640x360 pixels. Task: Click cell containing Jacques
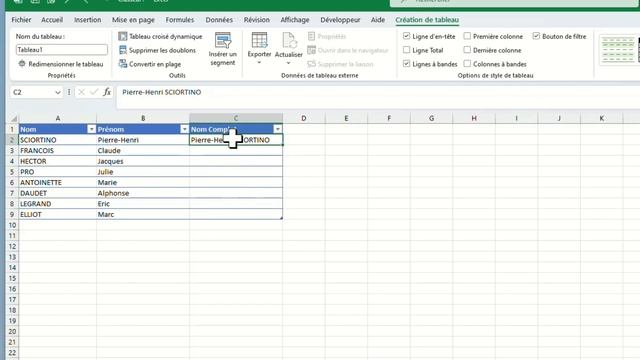(143, 161)
